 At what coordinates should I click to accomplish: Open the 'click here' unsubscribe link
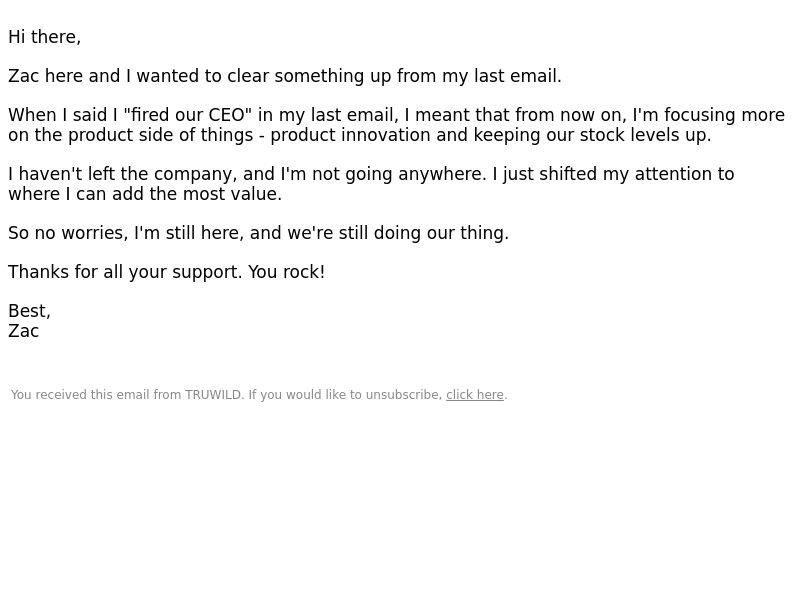pos(474,395)
